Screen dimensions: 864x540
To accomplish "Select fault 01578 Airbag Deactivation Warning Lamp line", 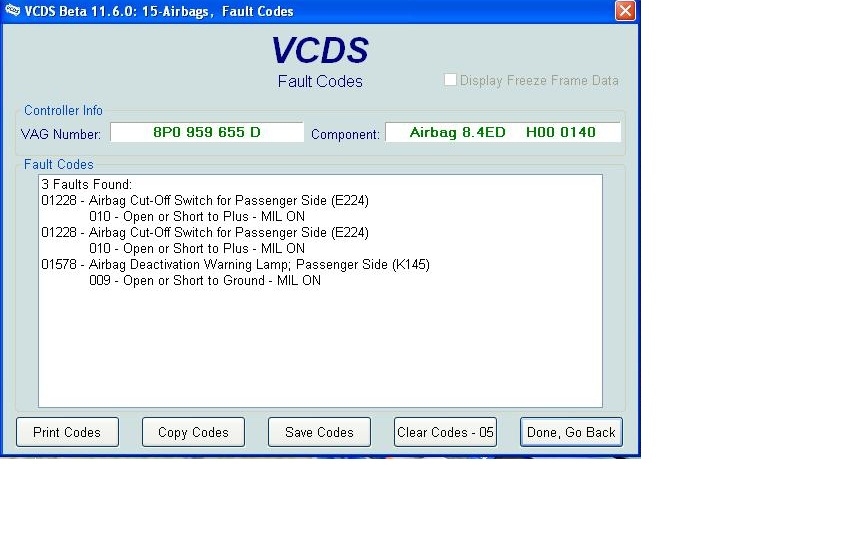I will pyautogui.click(x=235, y=264).
